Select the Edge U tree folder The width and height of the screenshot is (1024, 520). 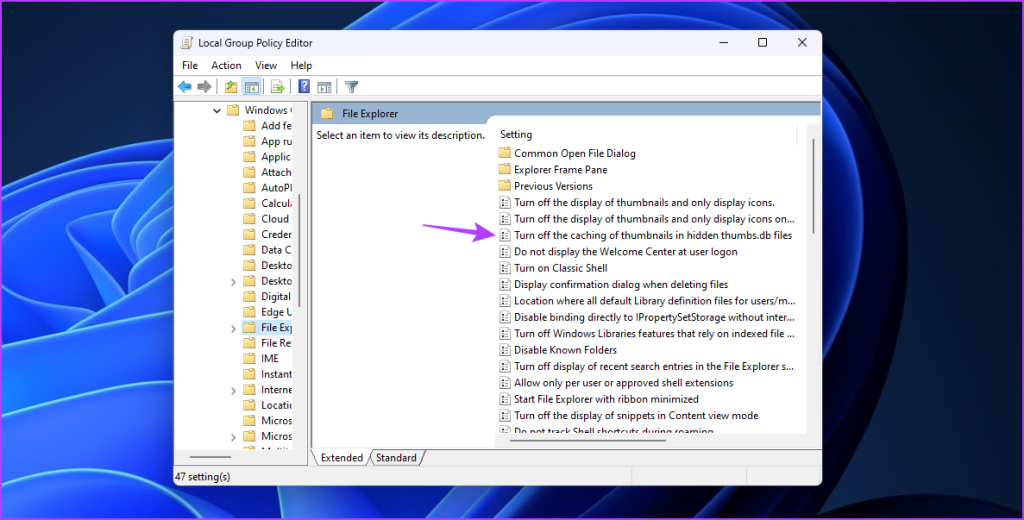pyautogui.click(x=267, y=312)
